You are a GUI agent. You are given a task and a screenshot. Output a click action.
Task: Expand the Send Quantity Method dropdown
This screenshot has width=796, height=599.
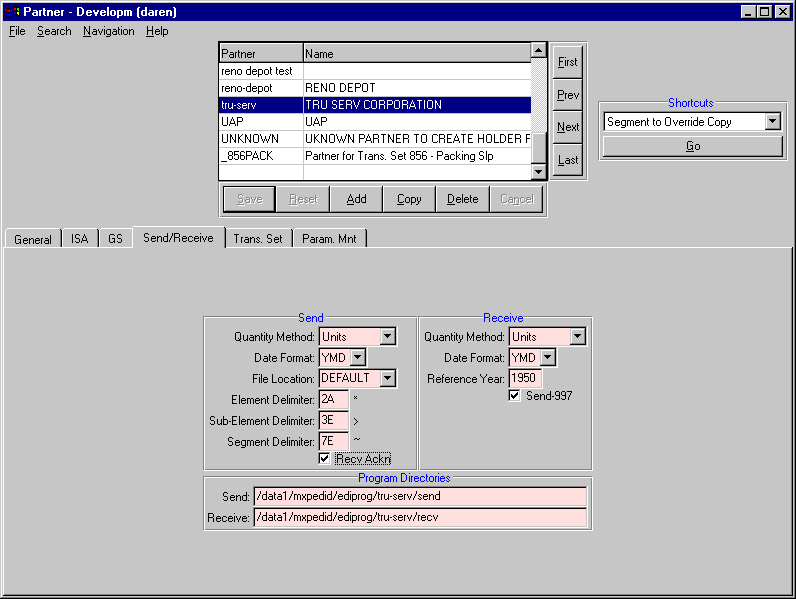click(x=388, y=337)
